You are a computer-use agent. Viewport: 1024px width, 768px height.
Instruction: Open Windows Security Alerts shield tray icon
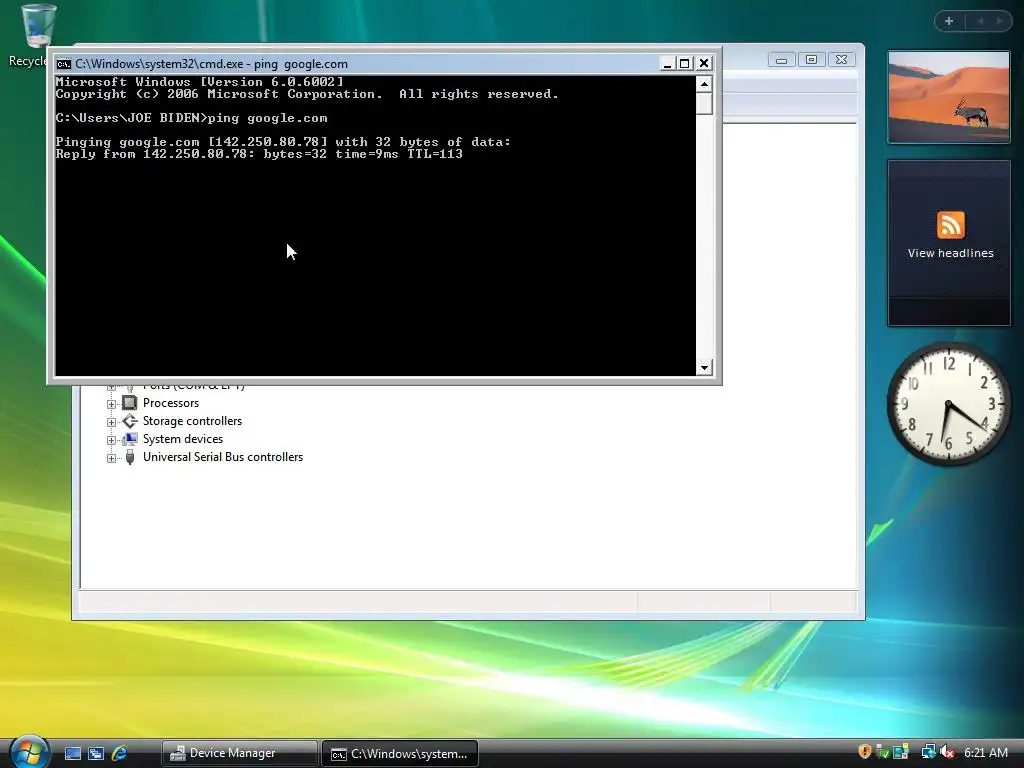coord(865,752)
